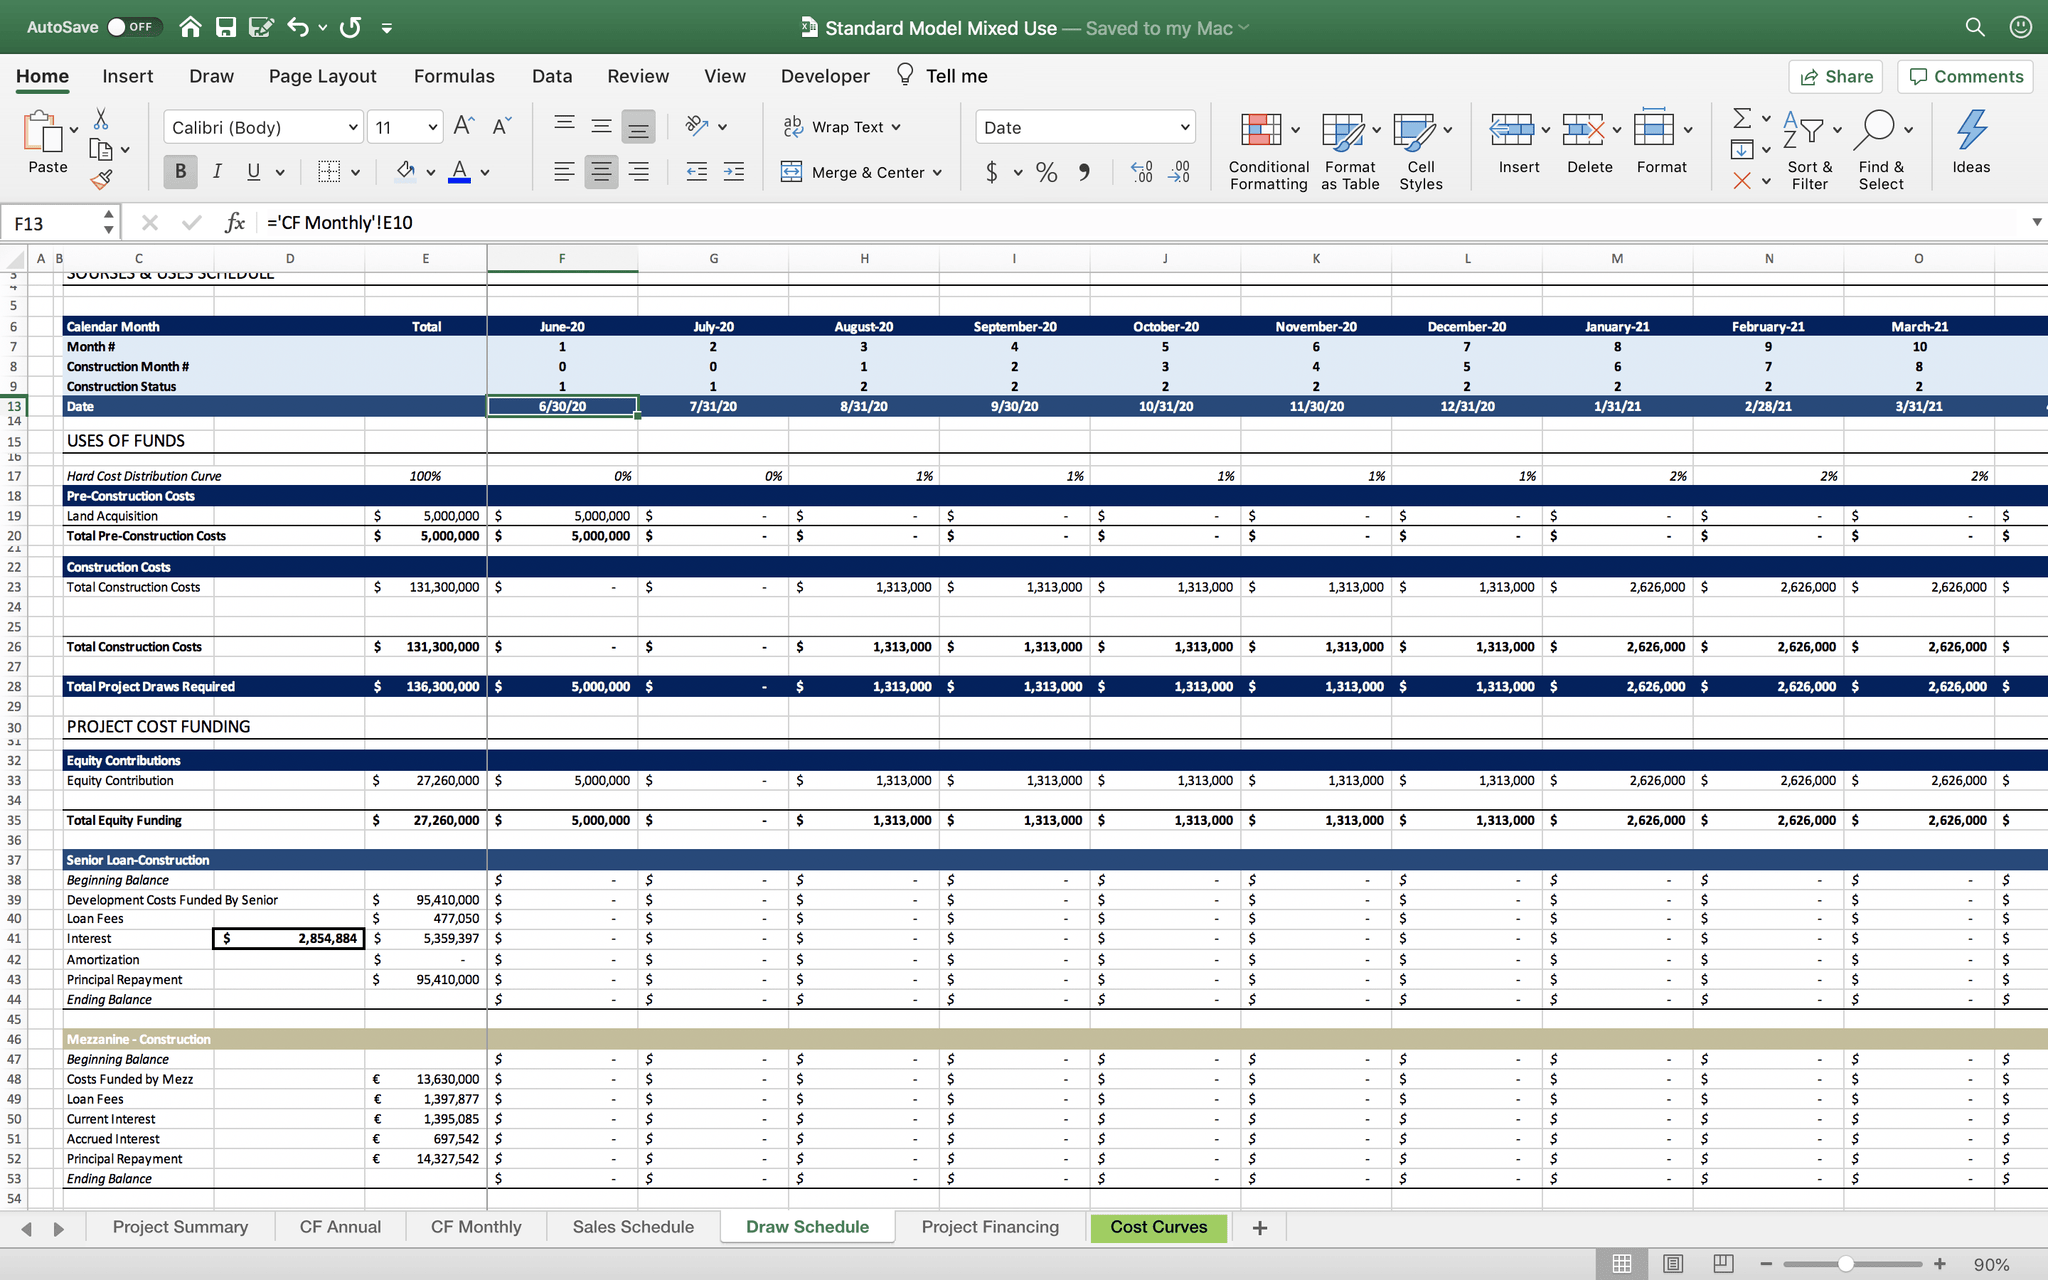
Task: Expand the Borders dropdown arrow
Action: point(355,172)
